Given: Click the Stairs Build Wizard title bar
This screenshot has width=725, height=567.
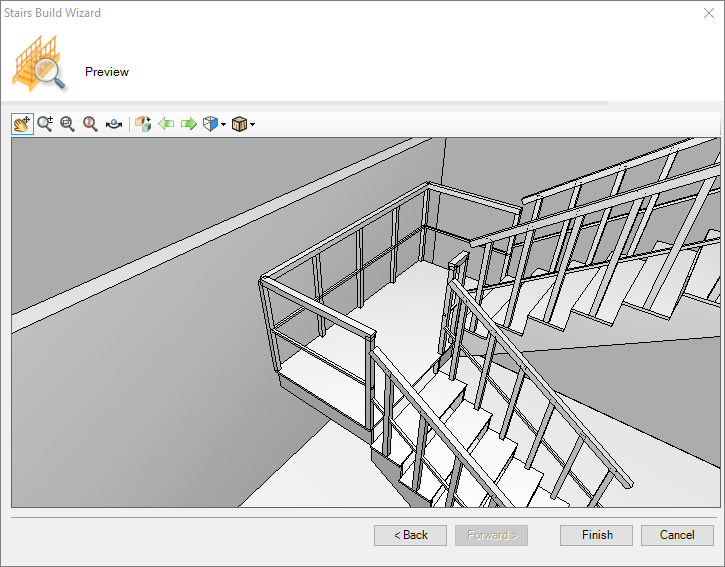Looking at the screenshot, I should 300,13.
